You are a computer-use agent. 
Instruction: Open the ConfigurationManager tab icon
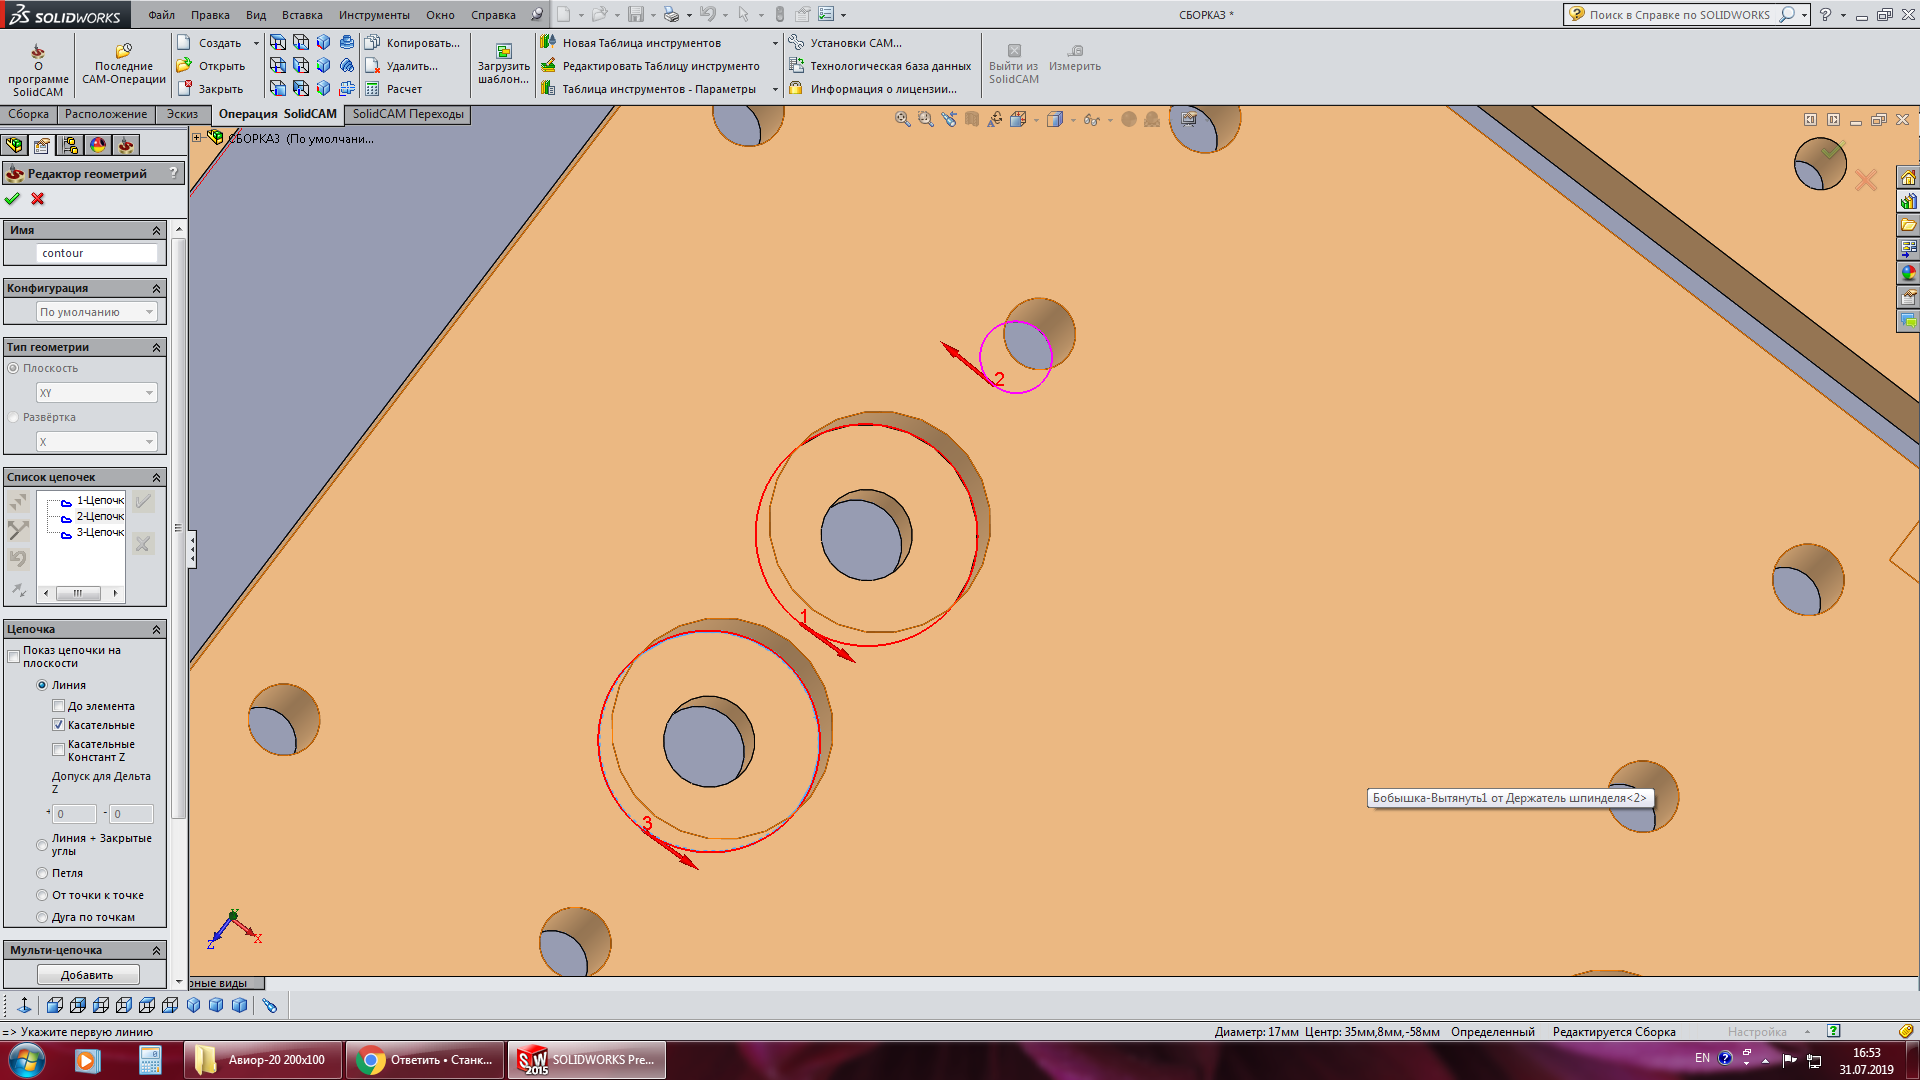(x=70, y=146)
